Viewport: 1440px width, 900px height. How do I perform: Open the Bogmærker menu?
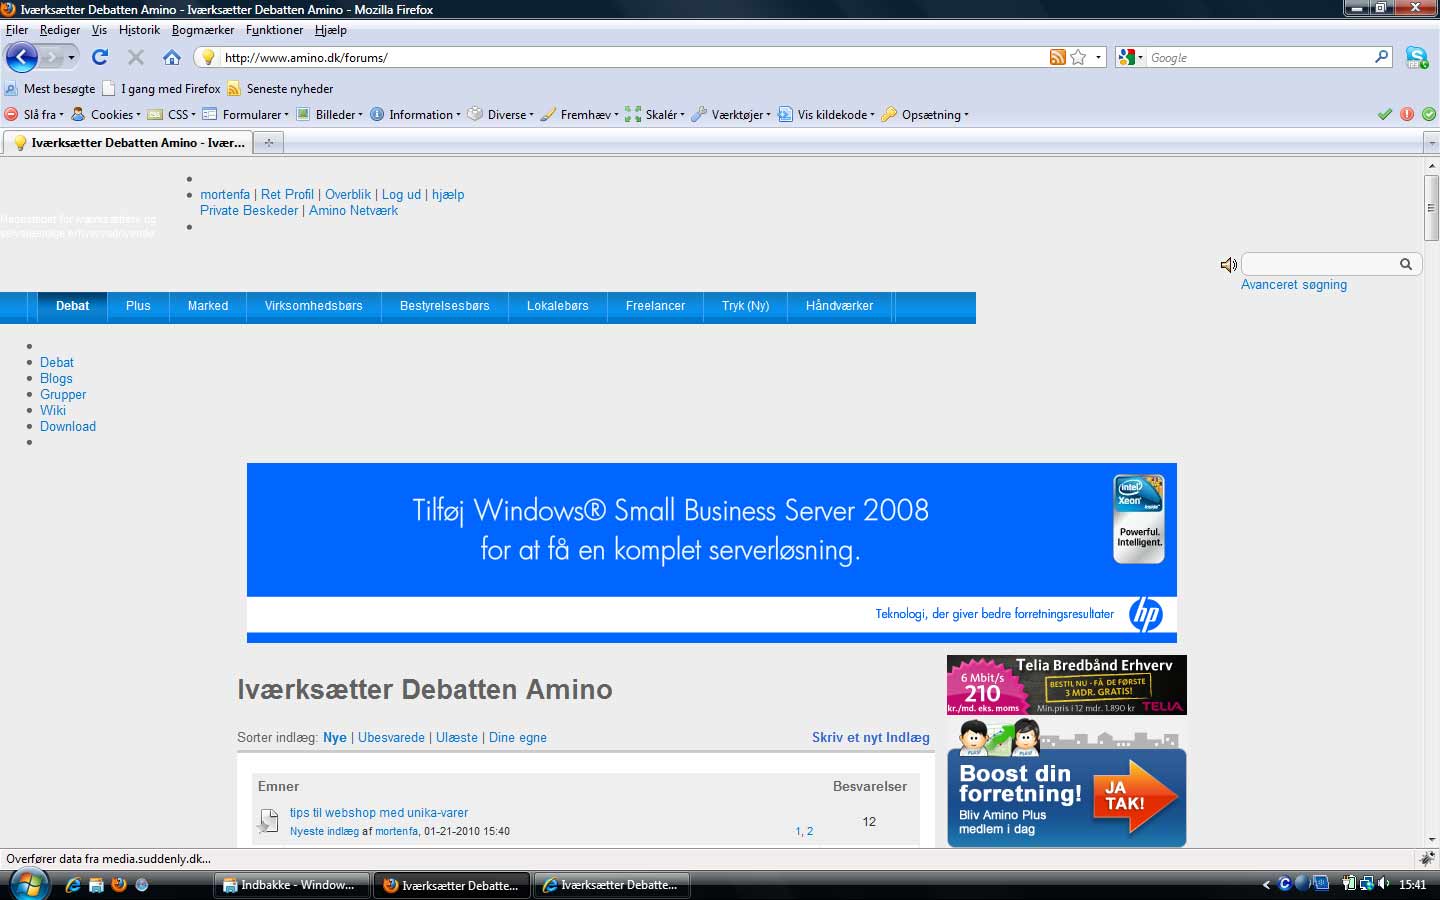tap(202, 30)
